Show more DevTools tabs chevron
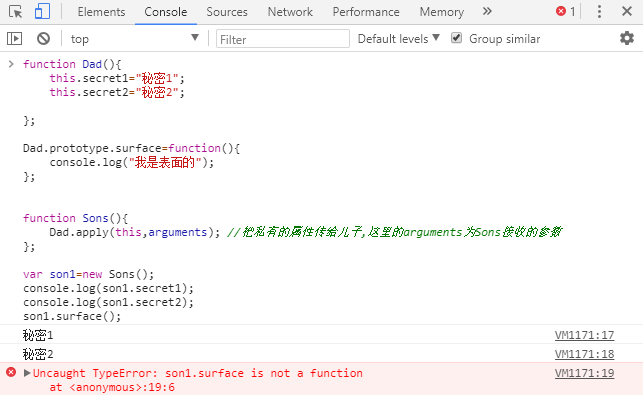Image resolution: width=643 pixels, height=395 pixels. click(487, 11)
